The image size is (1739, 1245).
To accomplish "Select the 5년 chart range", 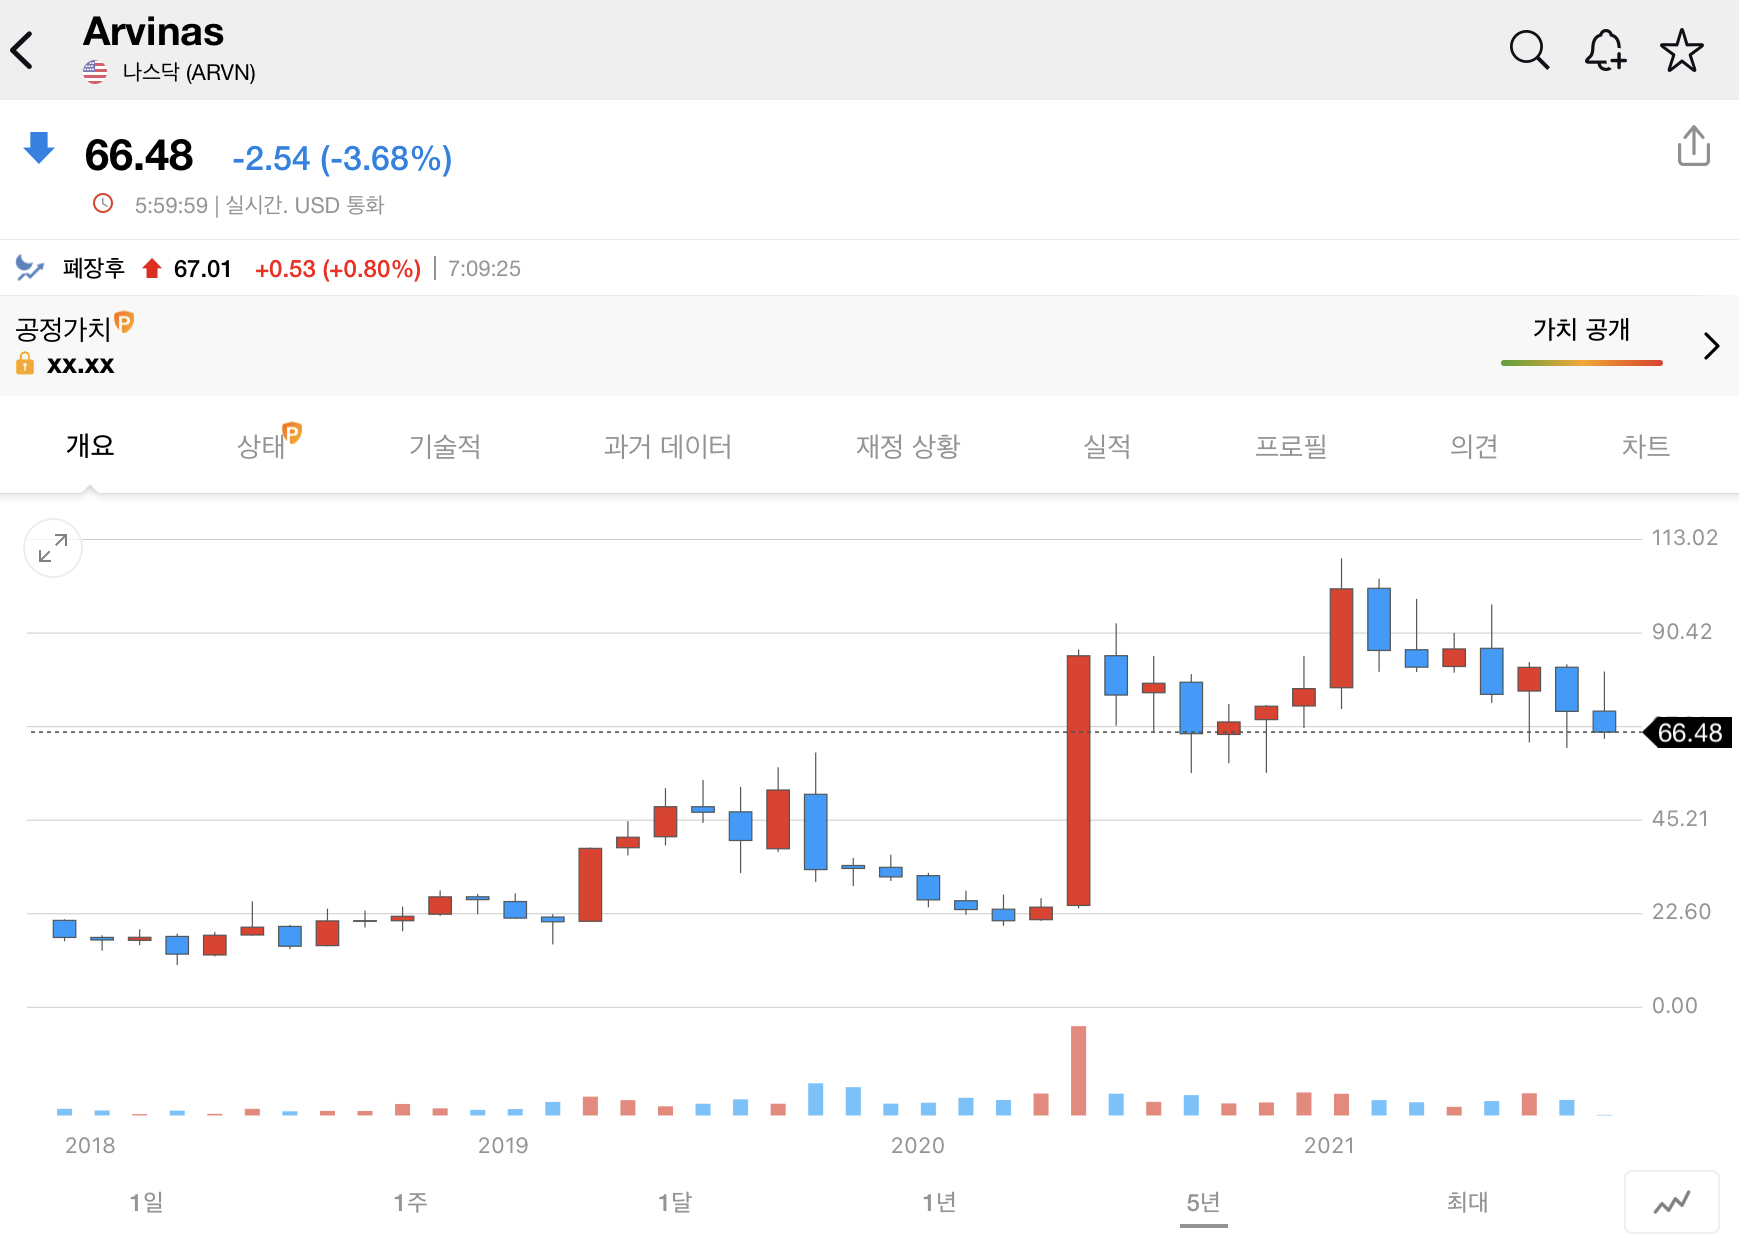I will [1204, 1202].
